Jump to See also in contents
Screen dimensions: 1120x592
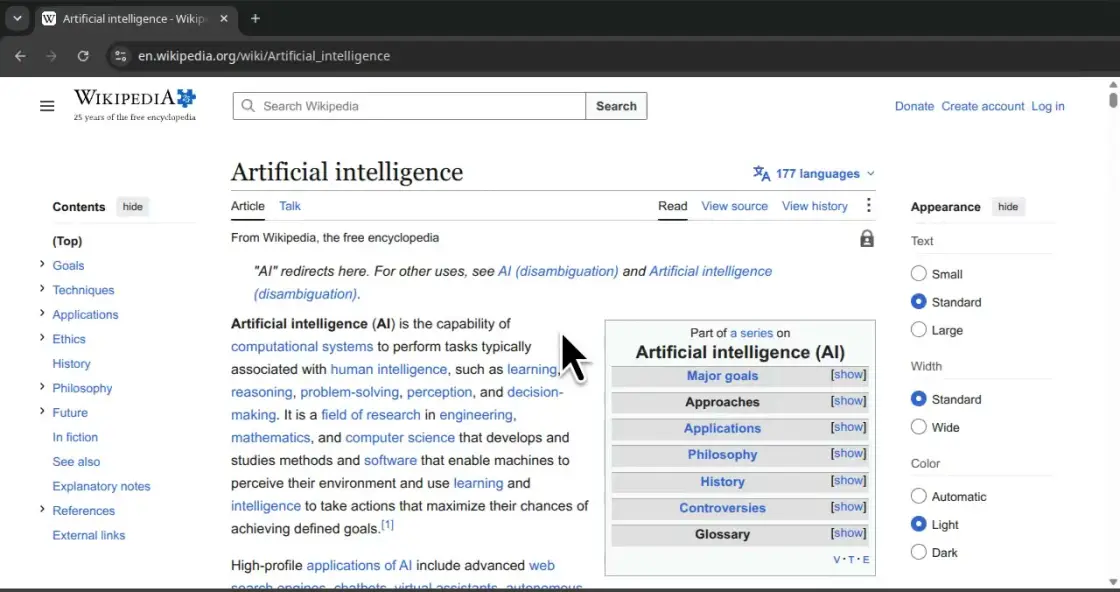pos(76,461)
